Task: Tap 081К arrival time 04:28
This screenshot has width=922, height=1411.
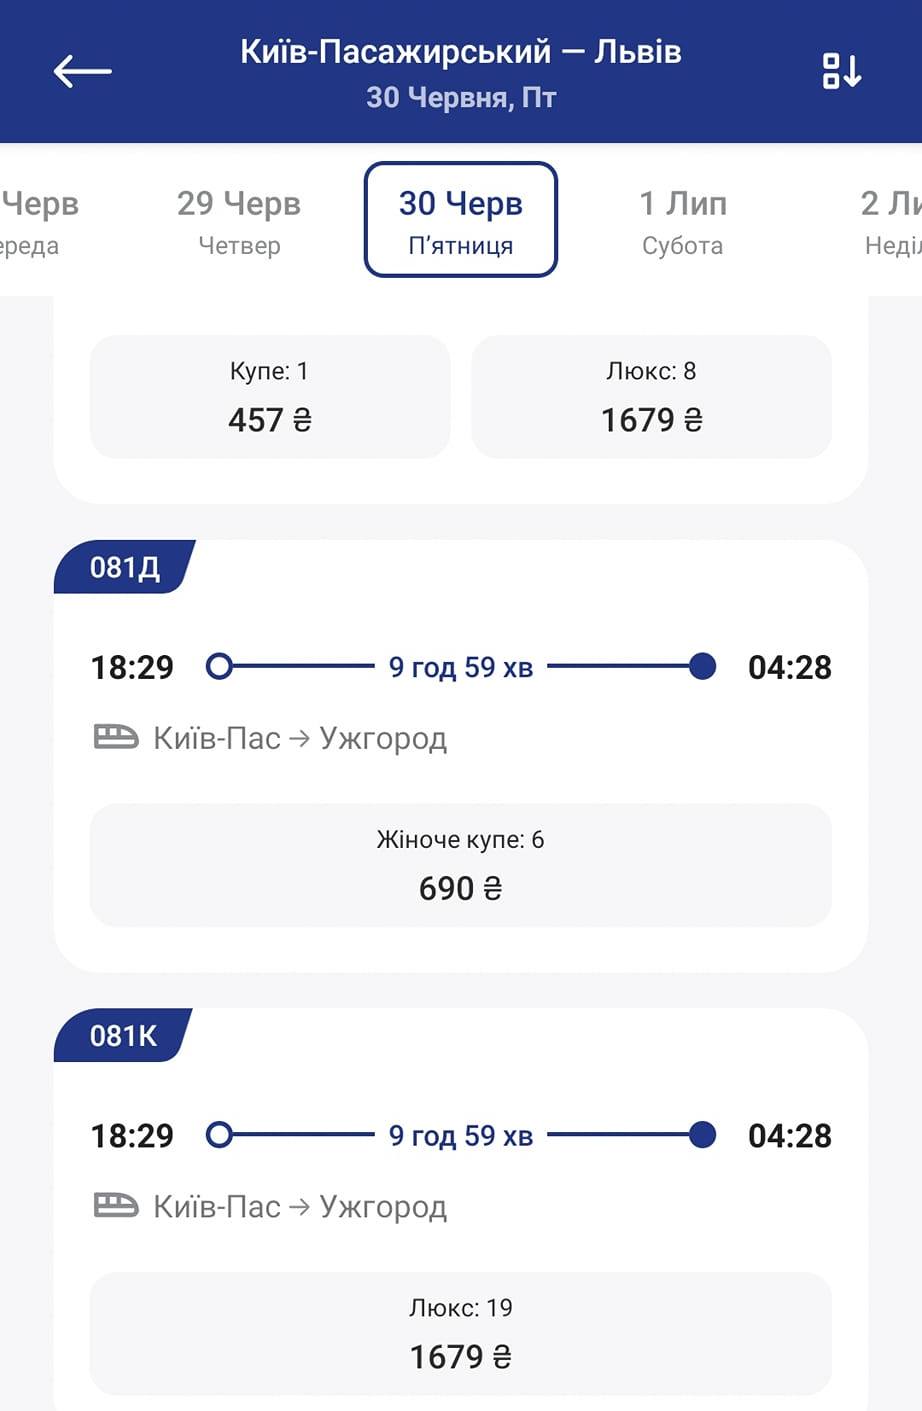Action: coord(789,1136)
